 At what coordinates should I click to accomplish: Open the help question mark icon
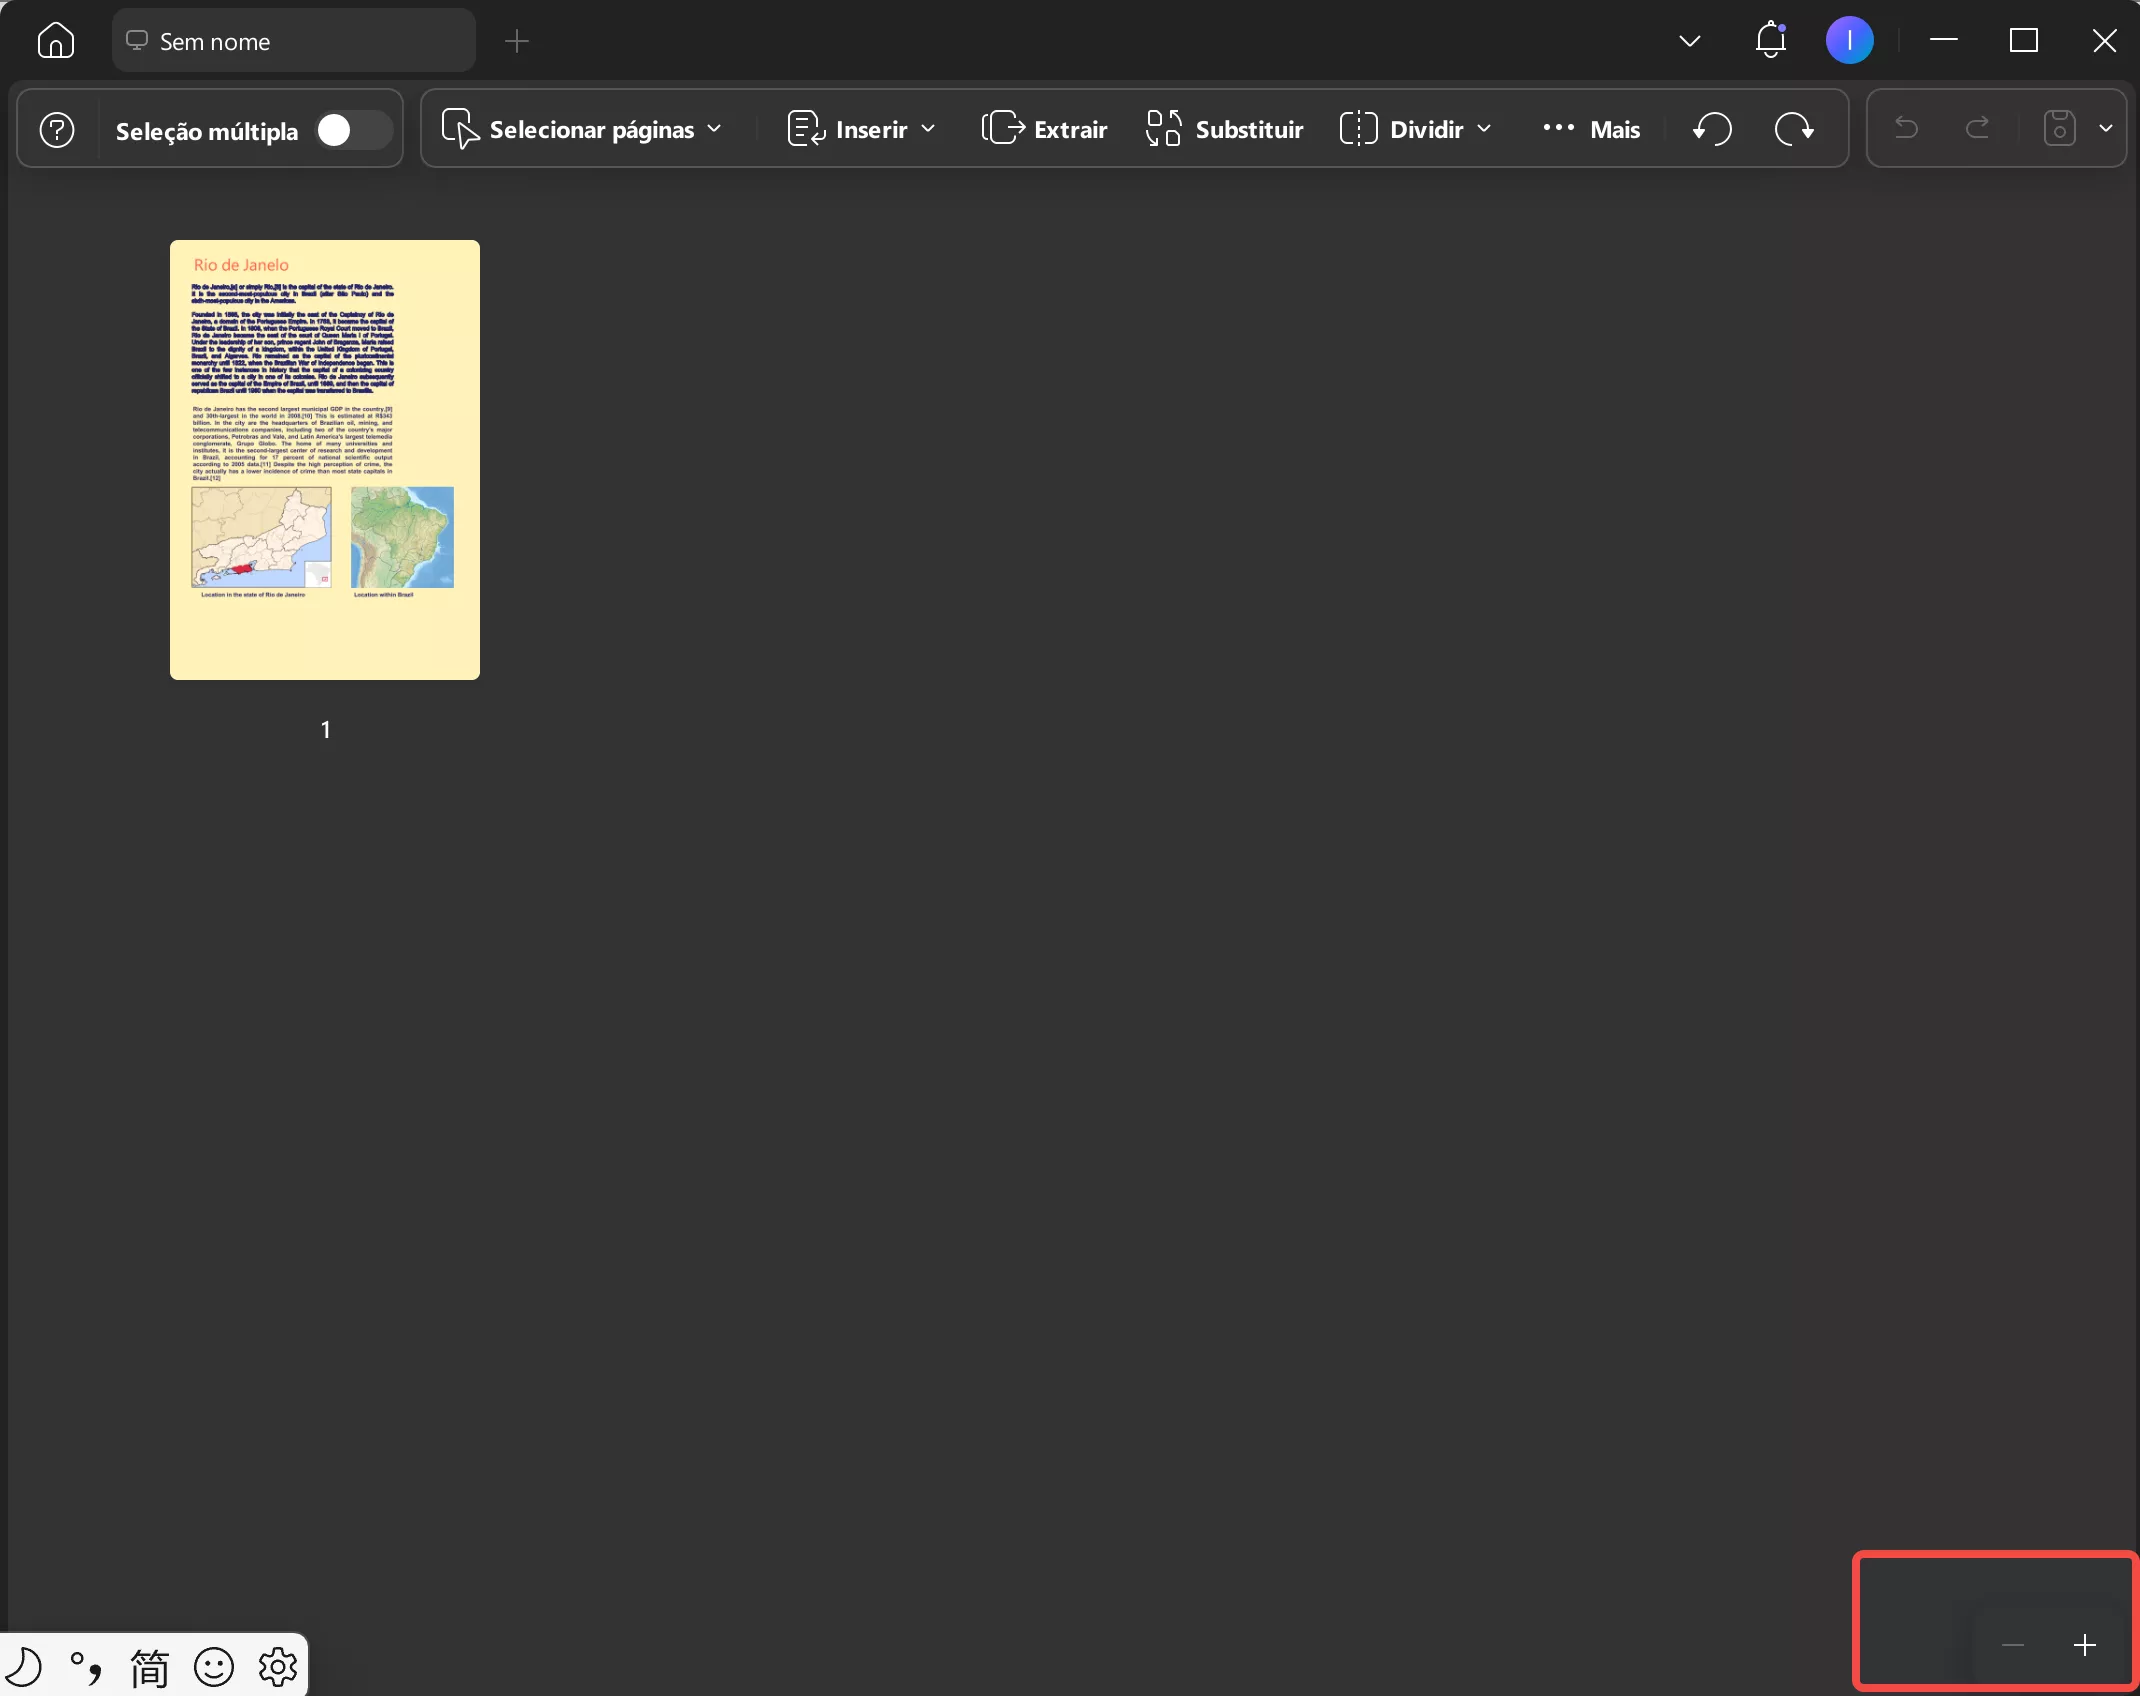click(57, 130)
